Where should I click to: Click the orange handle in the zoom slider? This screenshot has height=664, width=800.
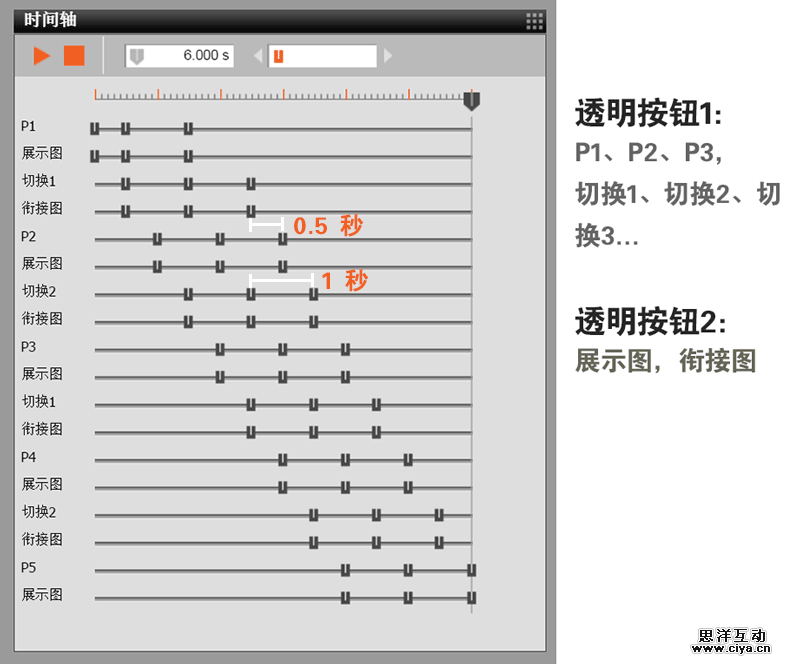coord(278,56)
